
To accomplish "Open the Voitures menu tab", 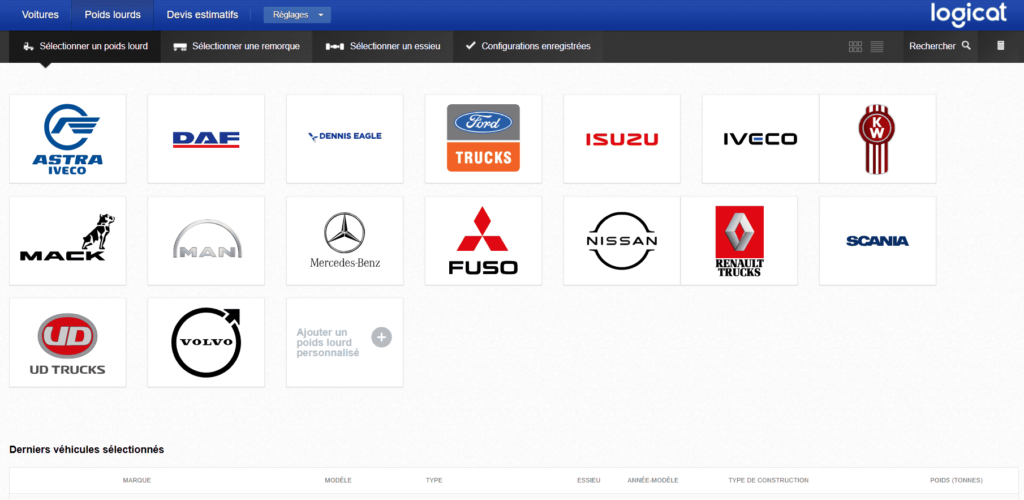I will coord(40,15).
